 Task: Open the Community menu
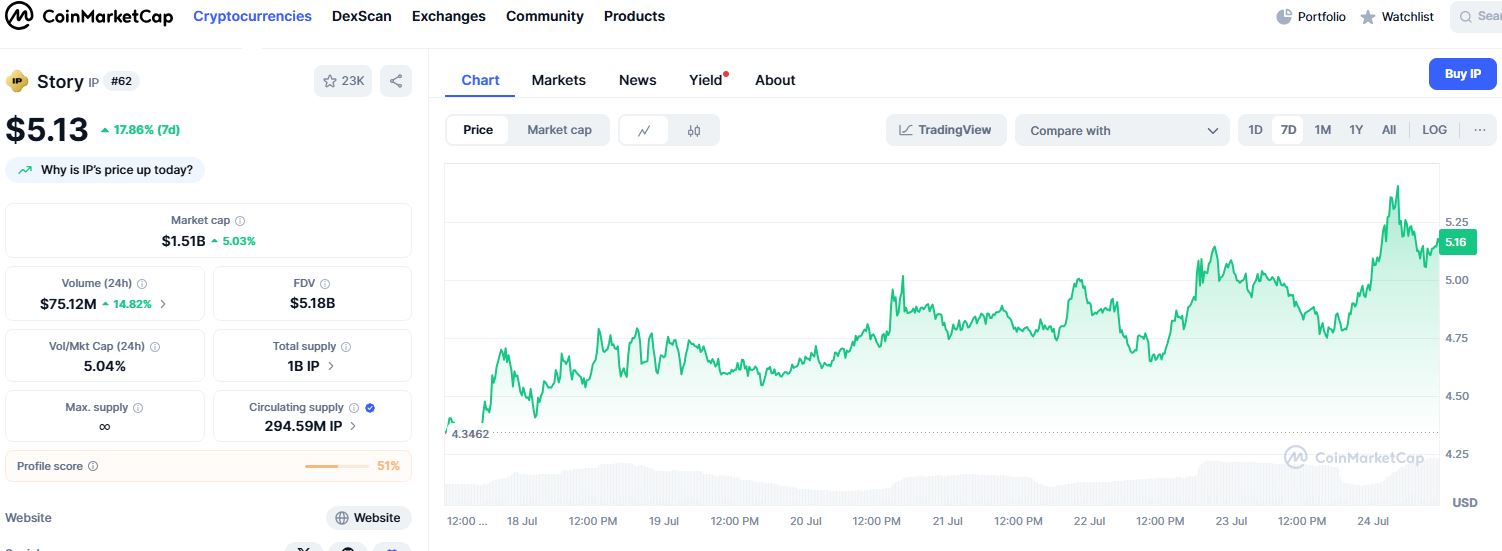coord(545,16)
